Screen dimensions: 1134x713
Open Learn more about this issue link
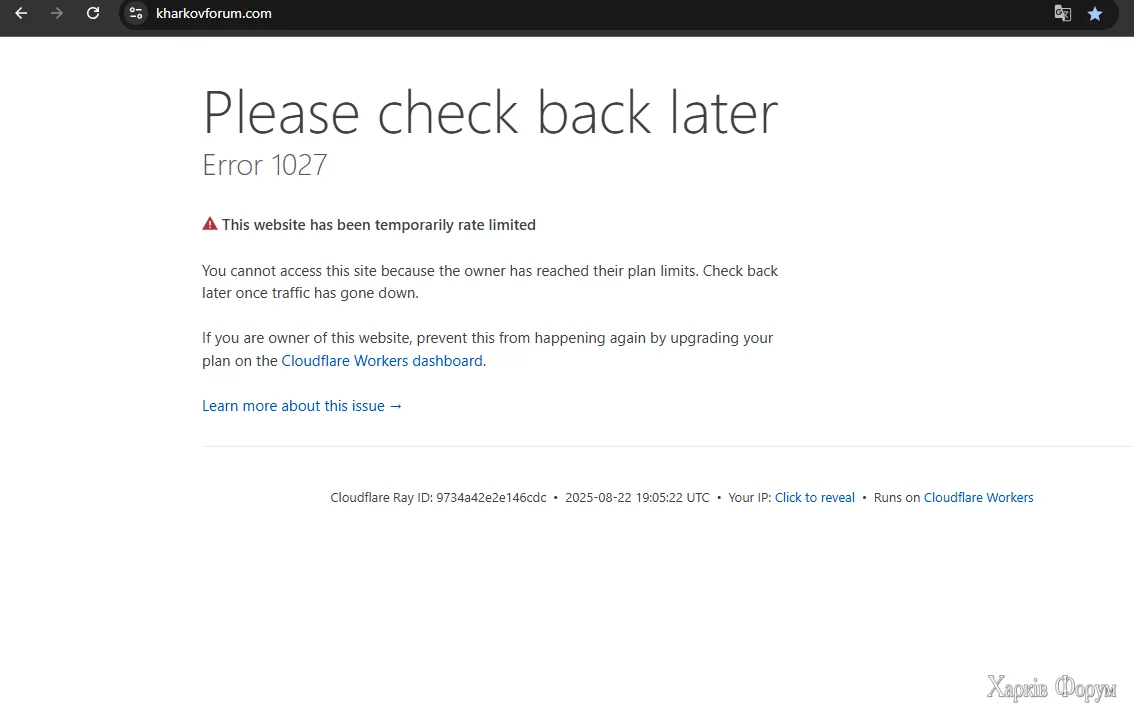click(302, 406)
